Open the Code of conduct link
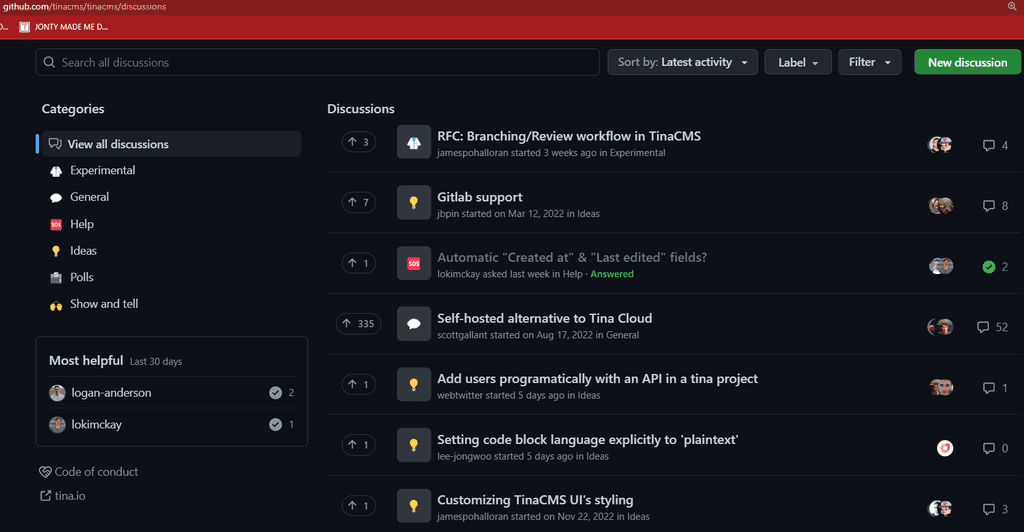 click(x=96, y=472)
